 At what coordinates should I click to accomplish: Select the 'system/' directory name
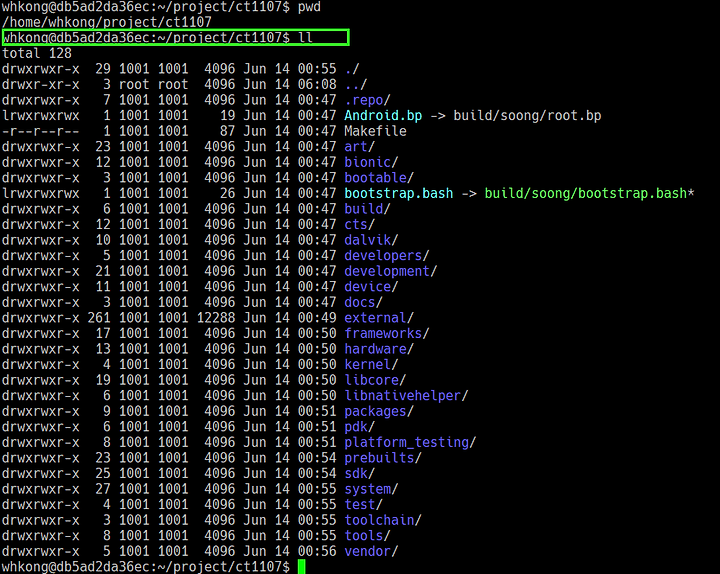click(371, 490)
